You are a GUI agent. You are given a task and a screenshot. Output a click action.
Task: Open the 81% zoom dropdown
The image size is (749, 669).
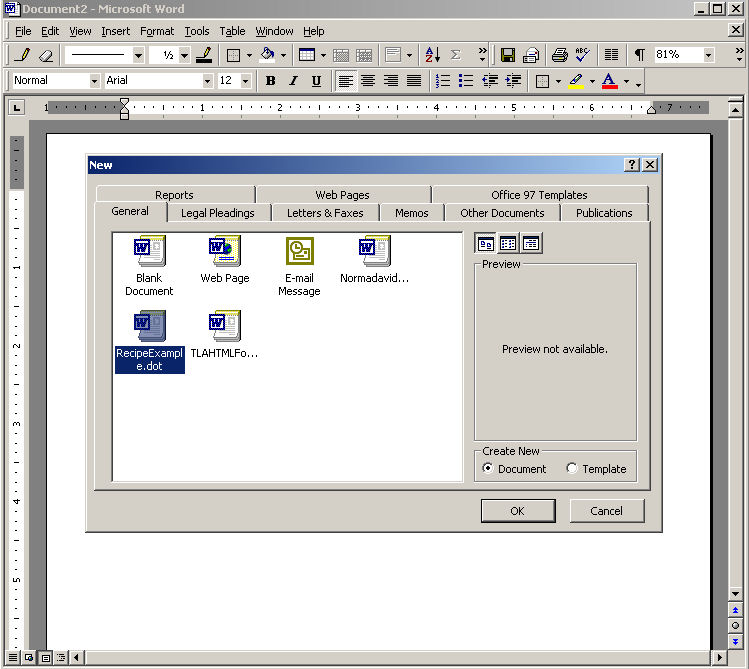[x=708, y=55]
